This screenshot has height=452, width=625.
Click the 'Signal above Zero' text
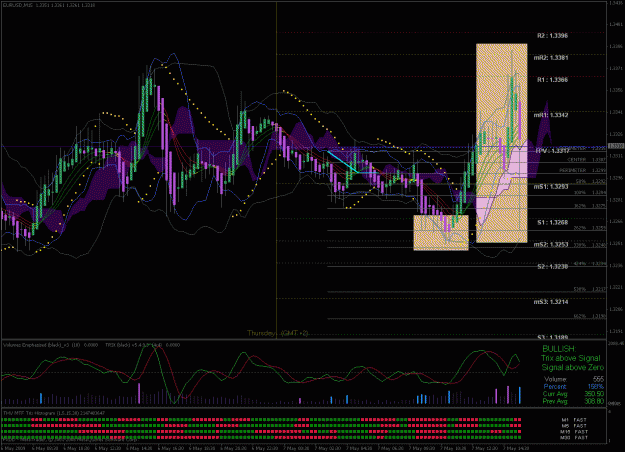point(573,367)
